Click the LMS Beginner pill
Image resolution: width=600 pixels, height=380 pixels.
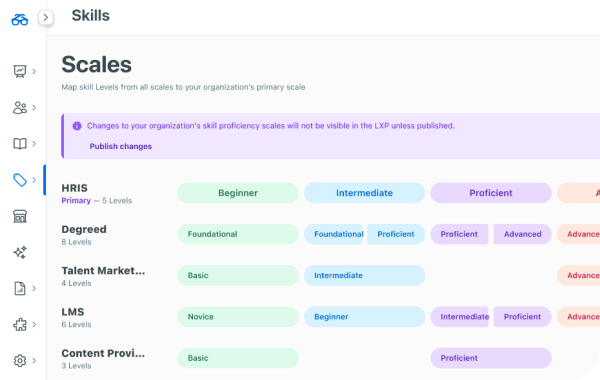point(364,317)
